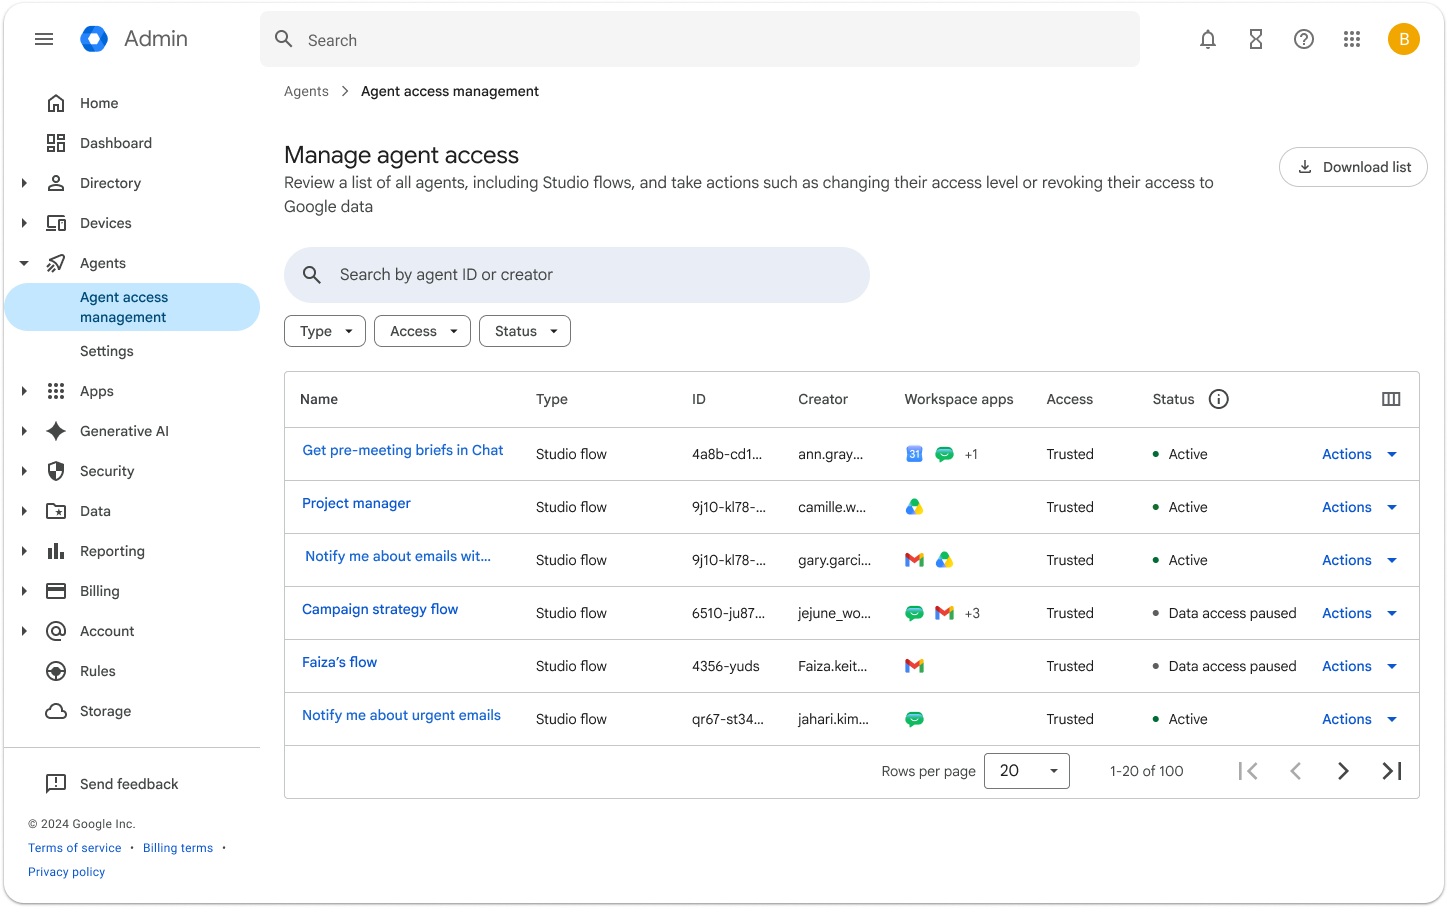
Task: Focus the top Search bar
Action: point(700,39)
